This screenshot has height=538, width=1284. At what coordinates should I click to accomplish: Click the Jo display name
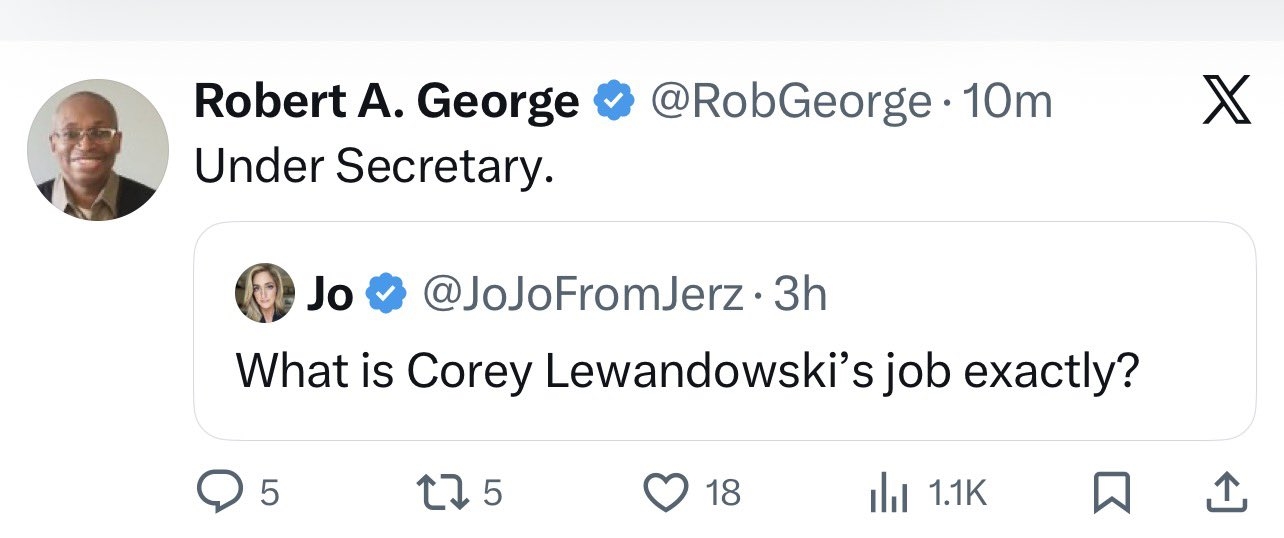(x=329, y=294)
